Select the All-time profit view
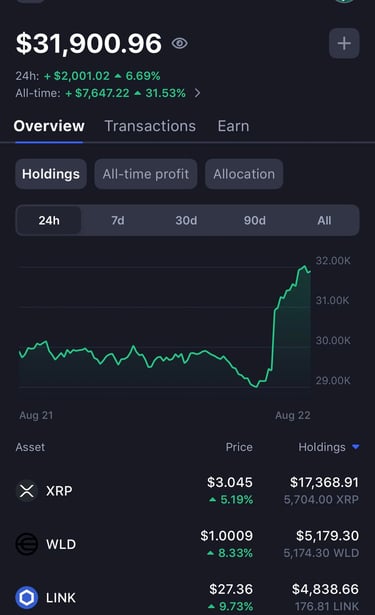The height and width of the screenshot is (615, 375). (x=146, y=174)
